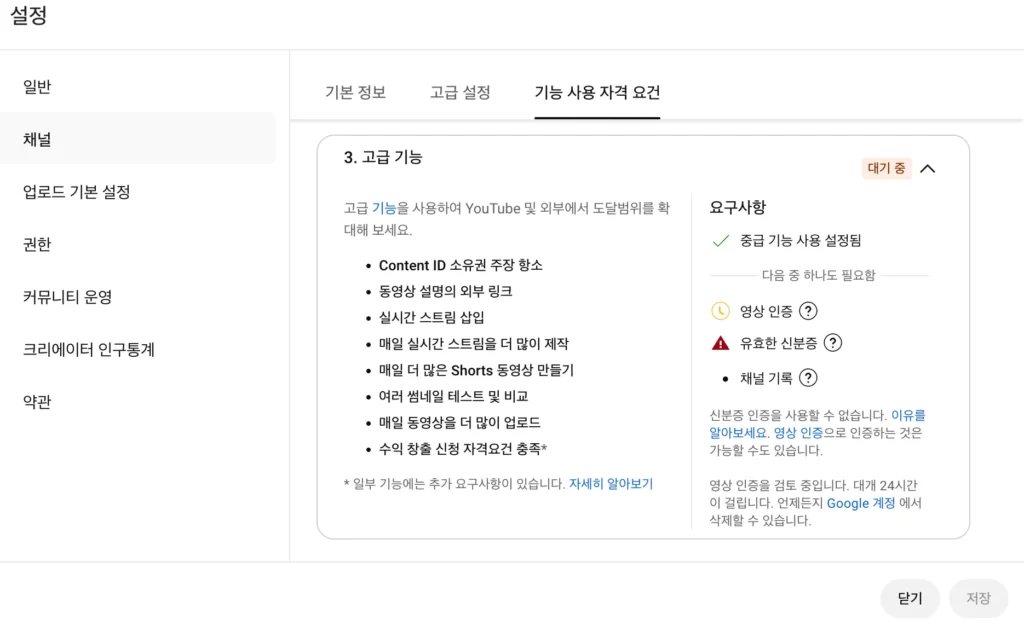Open 일반 settings in the sidebar
Screen dimensions: 1024x626
tap(37, 87)
